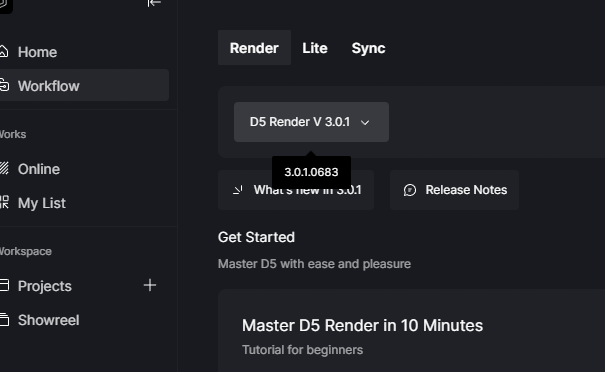Click the 3.0.1.0683 version tooltip
605x372 pixels.
pyautogui.click(x=311, y=172)
